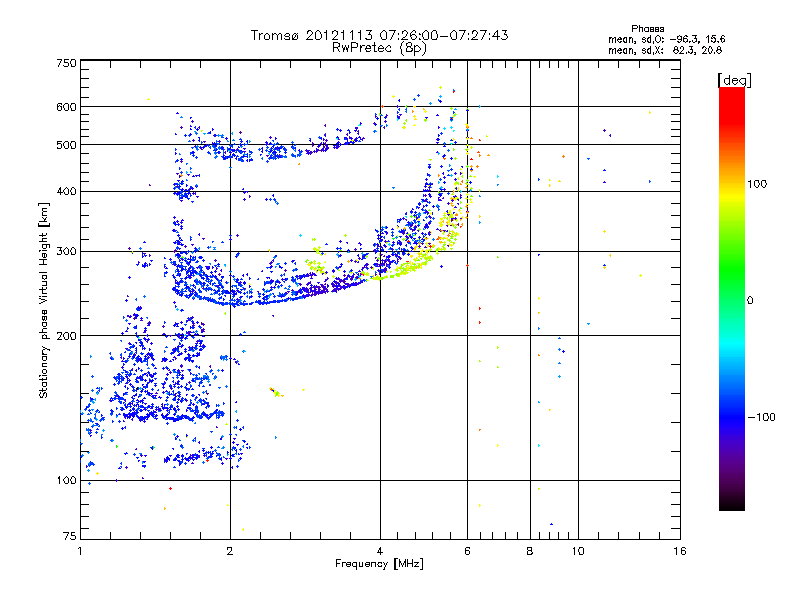Click the 'mean, sd,X: 82.3, 20.8' text
Screen dimensions: 800x600
[665, 50]
